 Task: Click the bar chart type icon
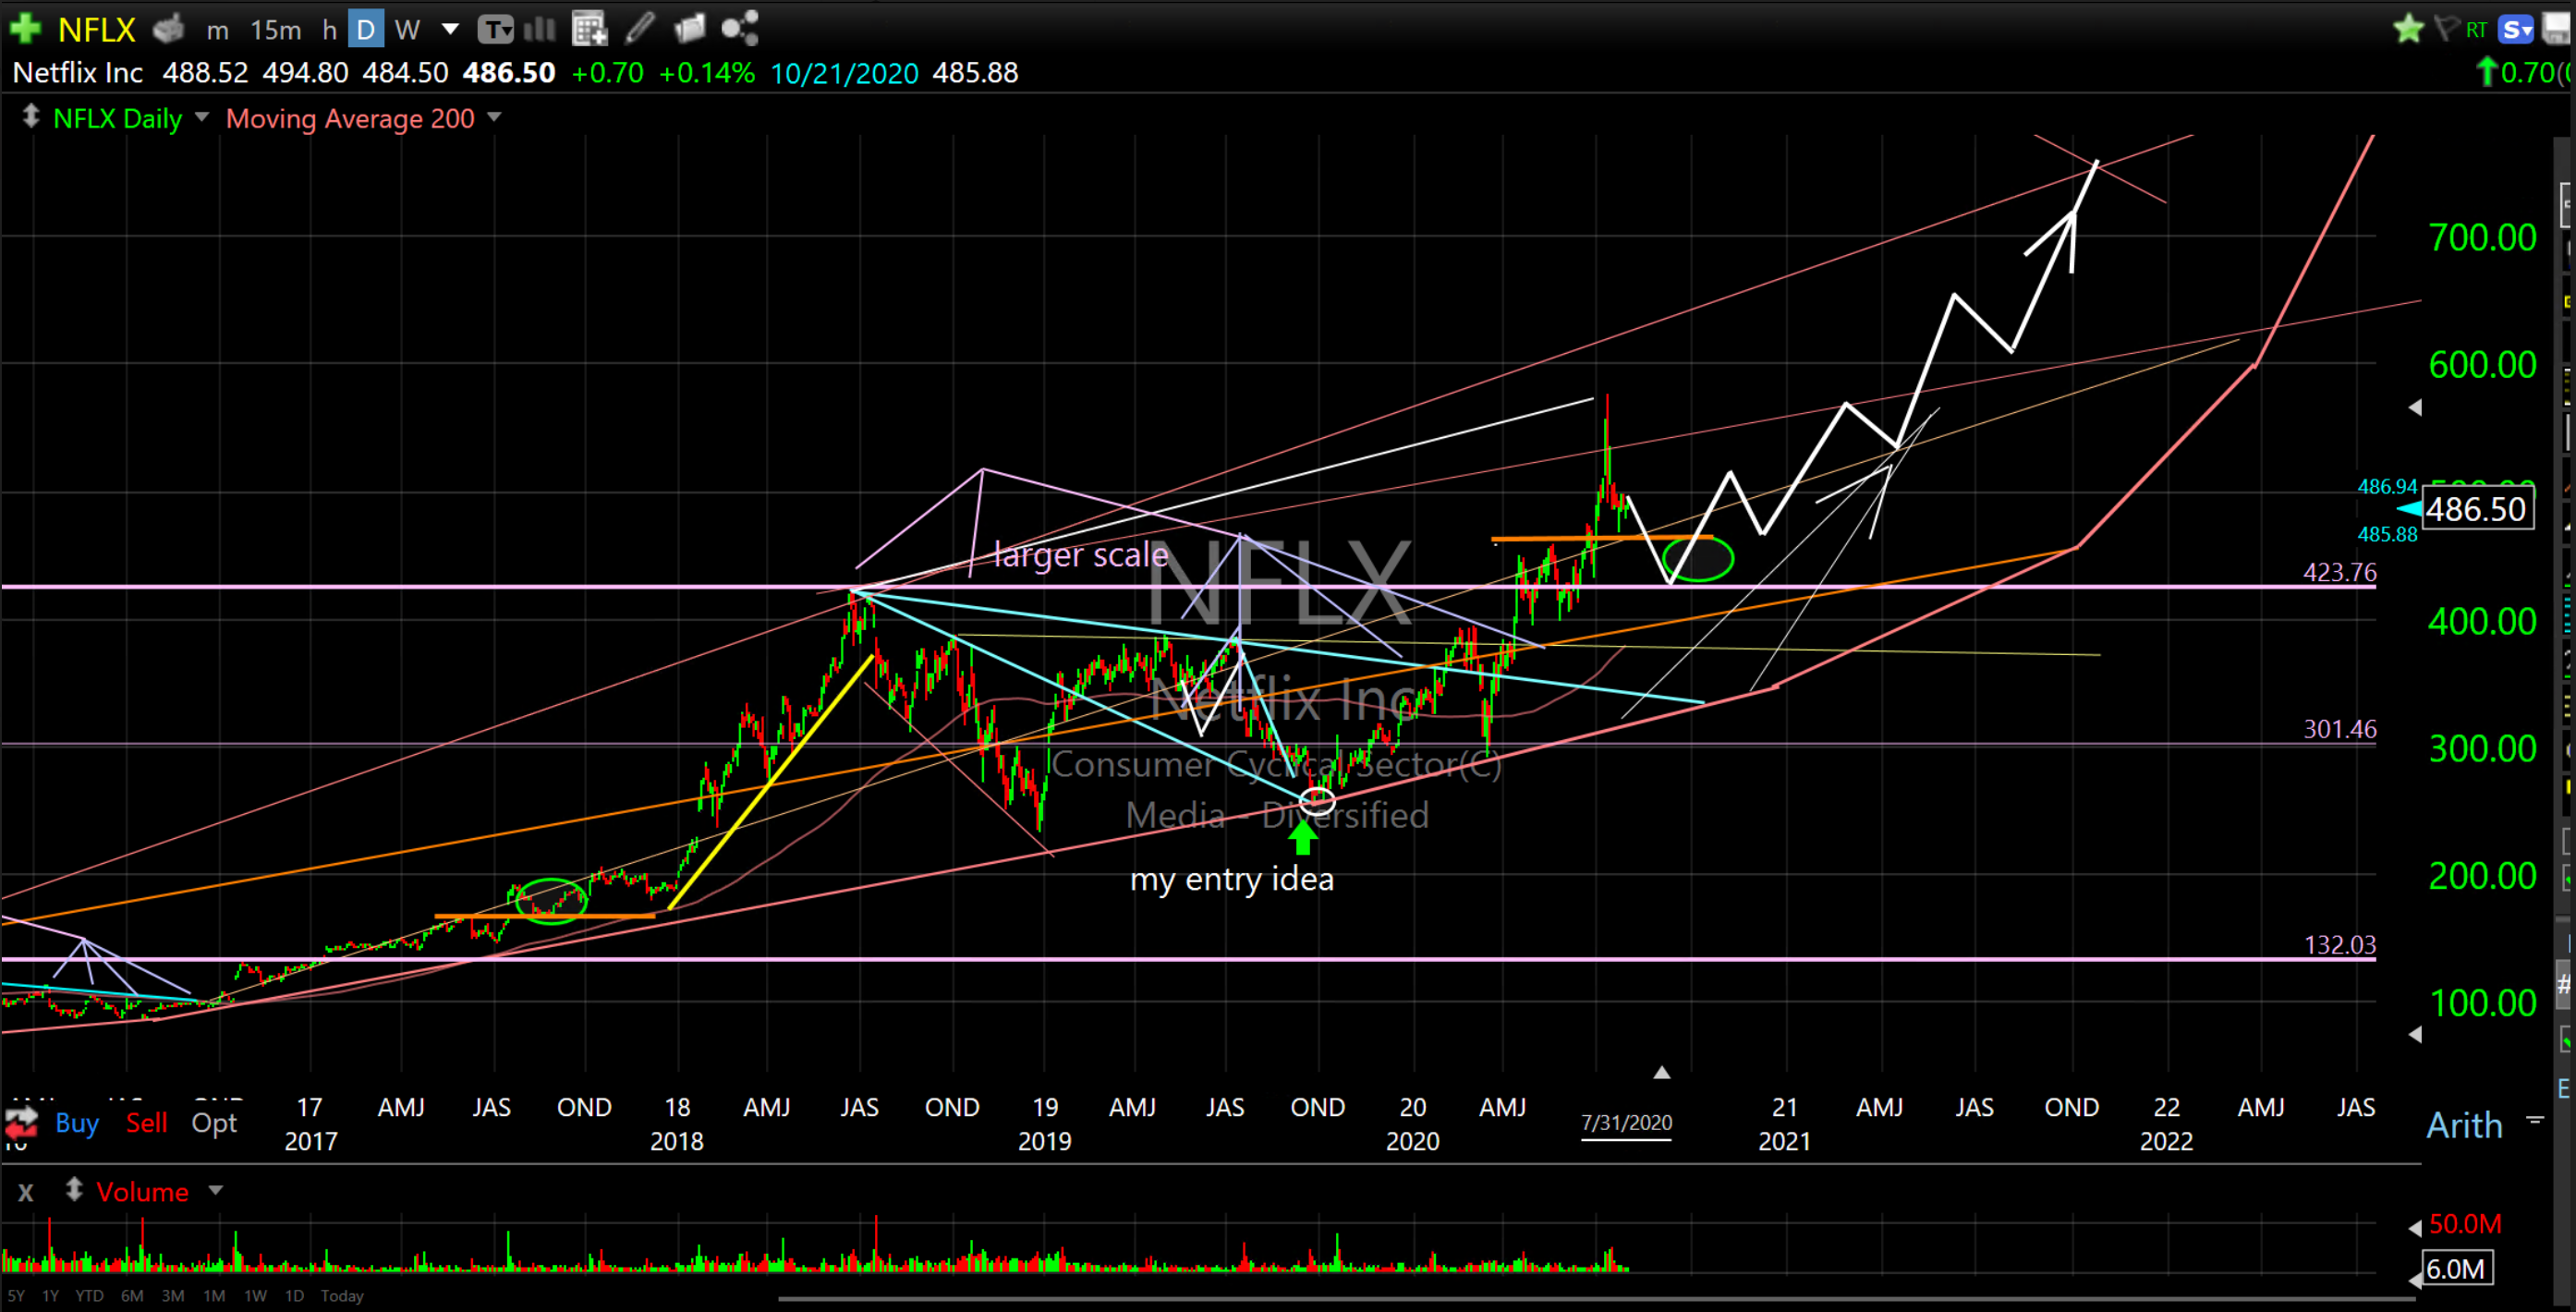[539, 28]
